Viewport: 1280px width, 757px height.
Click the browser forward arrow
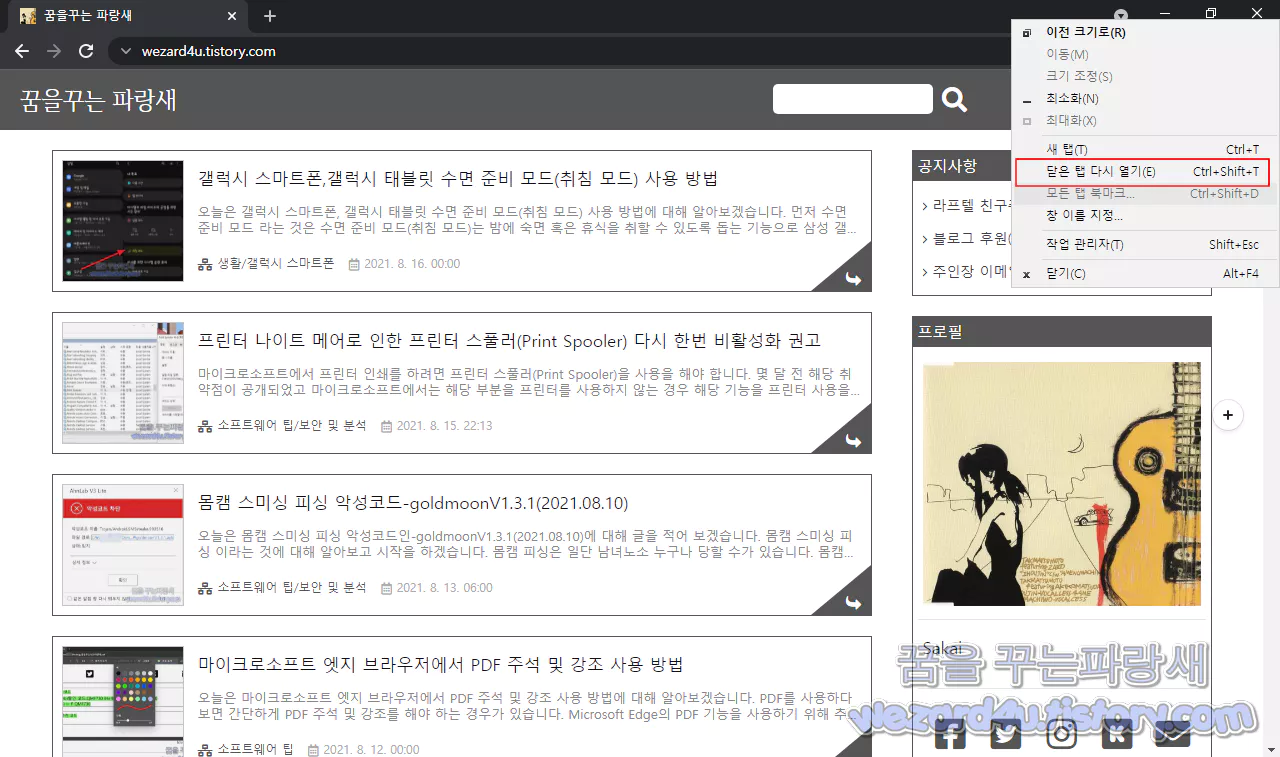(x=54, y=51)
